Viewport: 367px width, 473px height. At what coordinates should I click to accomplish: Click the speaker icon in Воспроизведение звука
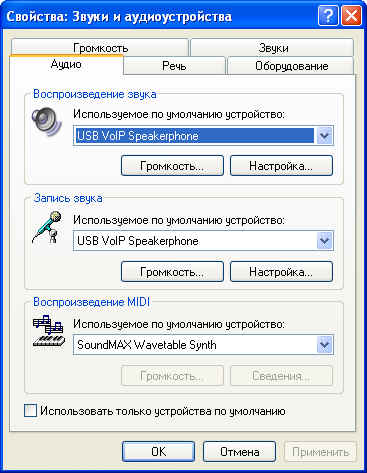47,122
